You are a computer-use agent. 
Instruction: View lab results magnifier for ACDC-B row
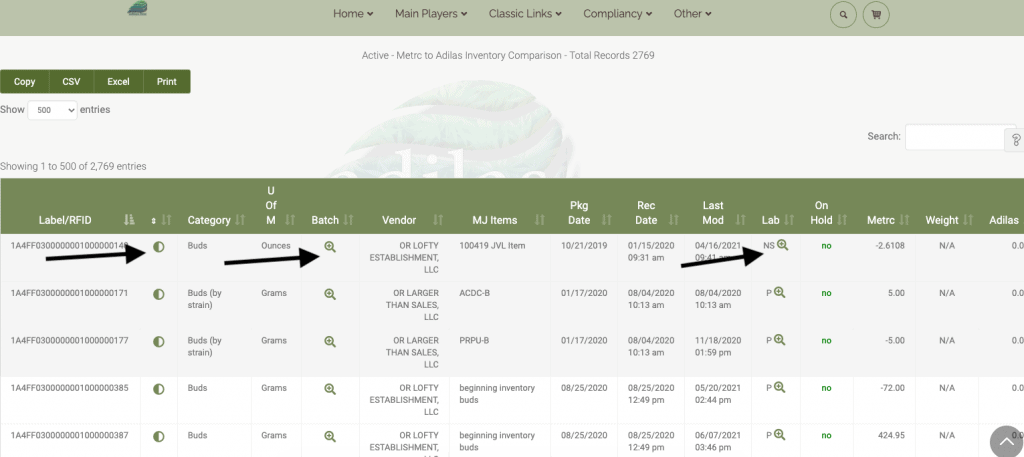[x=779, y=292]
